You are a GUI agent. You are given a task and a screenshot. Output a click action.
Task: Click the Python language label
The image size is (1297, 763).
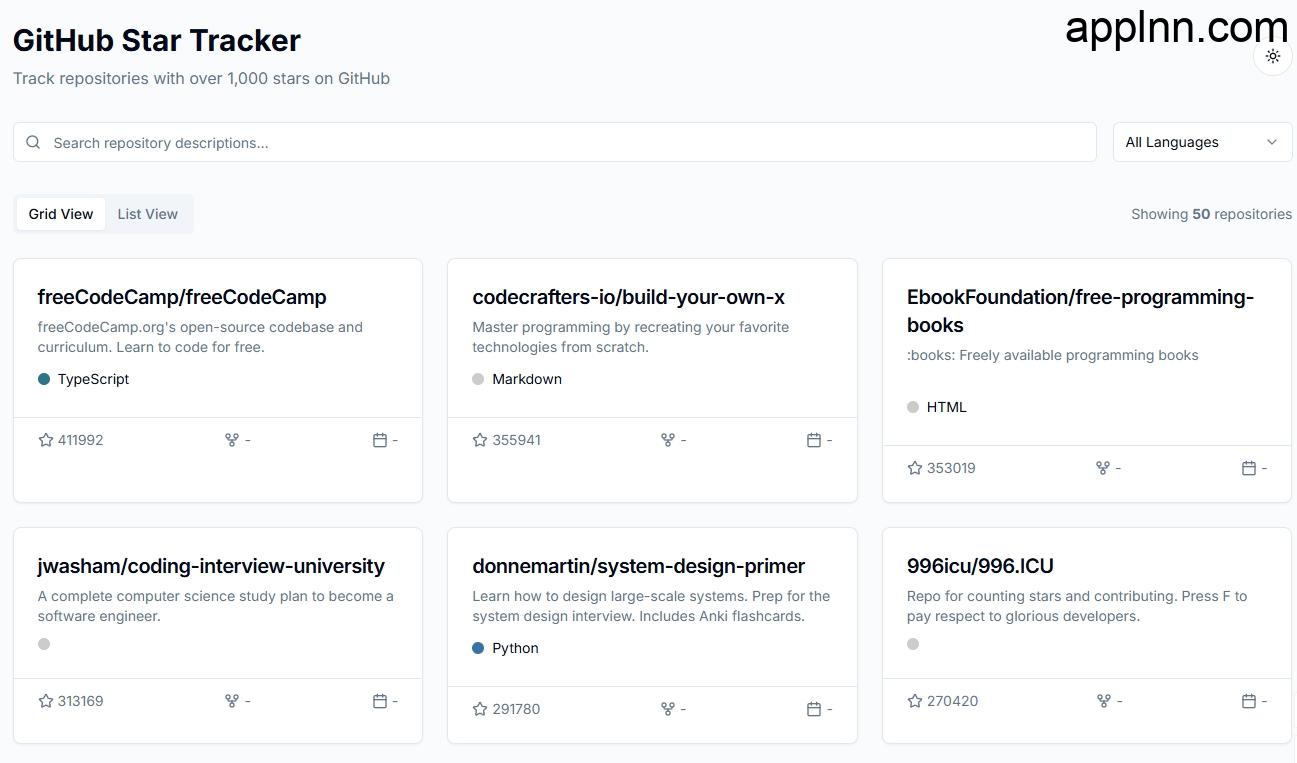click(515, 648)
